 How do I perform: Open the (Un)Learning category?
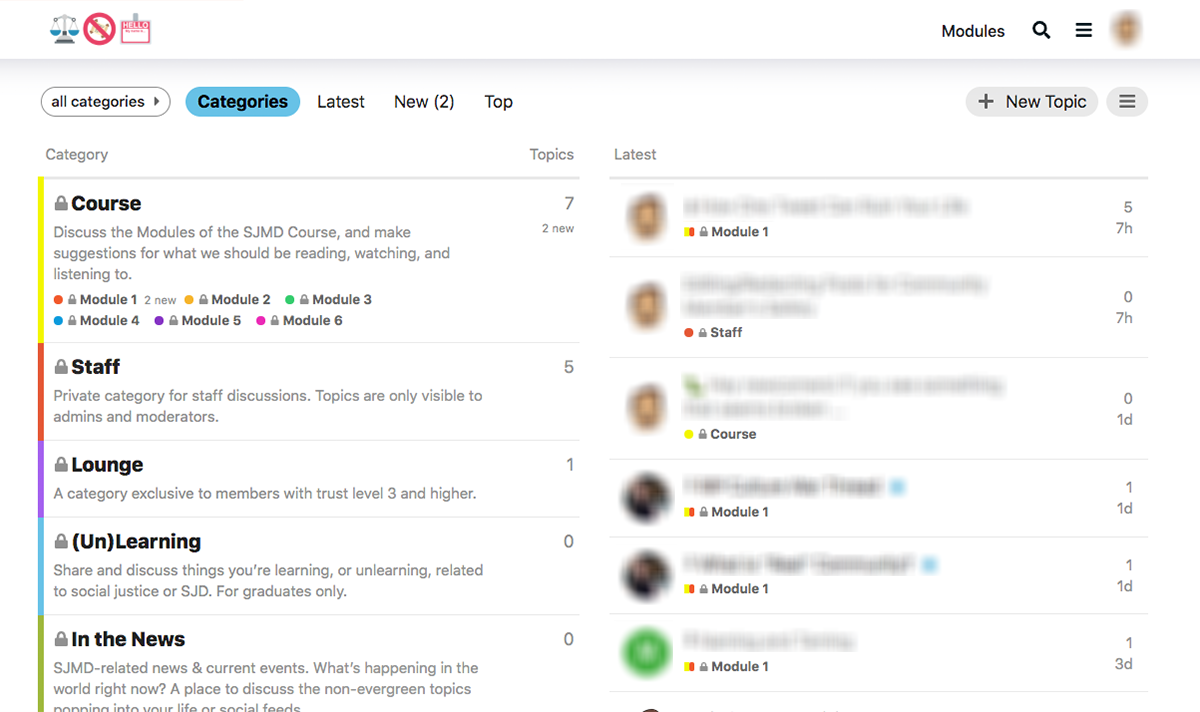pyautogui.click(x=136, y=542)
